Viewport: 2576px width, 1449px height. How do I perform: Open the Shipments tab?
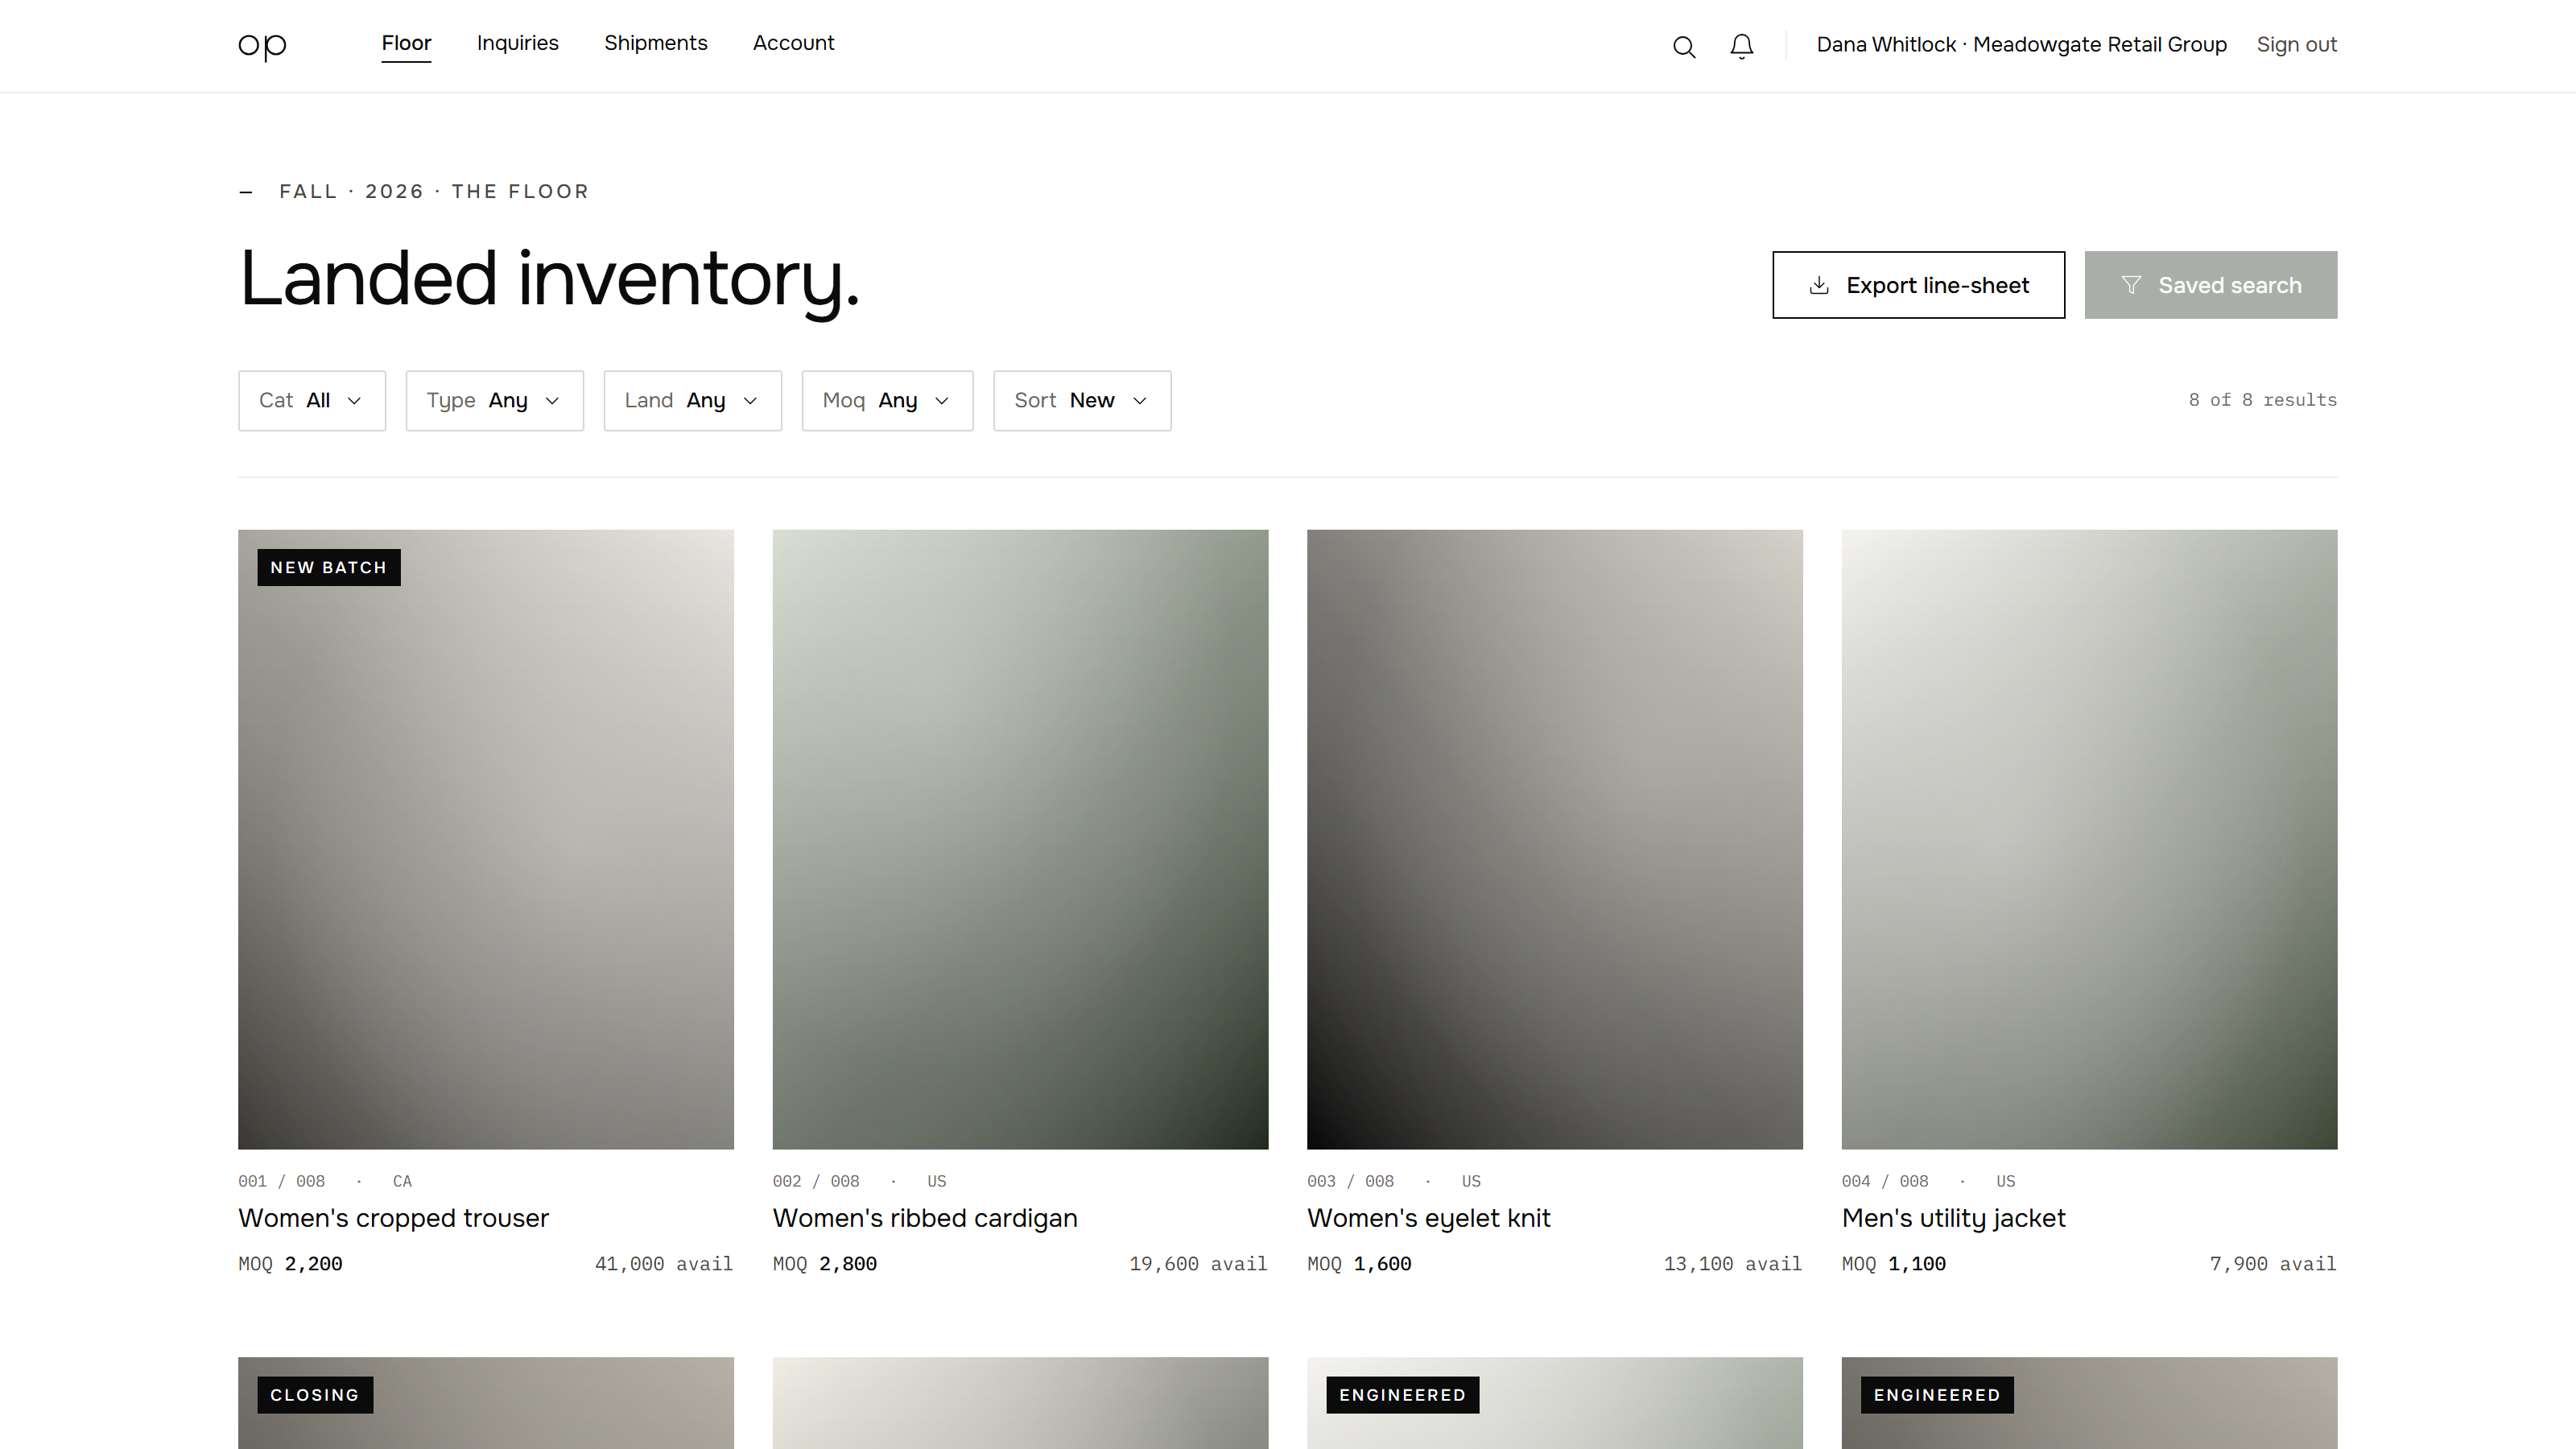tap(656, 43)
